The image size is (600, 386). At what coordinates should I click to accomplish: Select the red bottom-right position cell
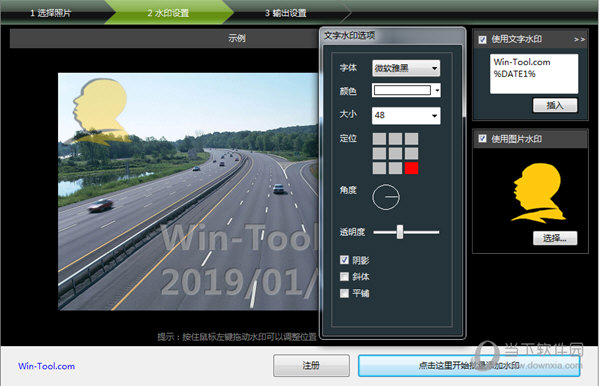[411, 168]
